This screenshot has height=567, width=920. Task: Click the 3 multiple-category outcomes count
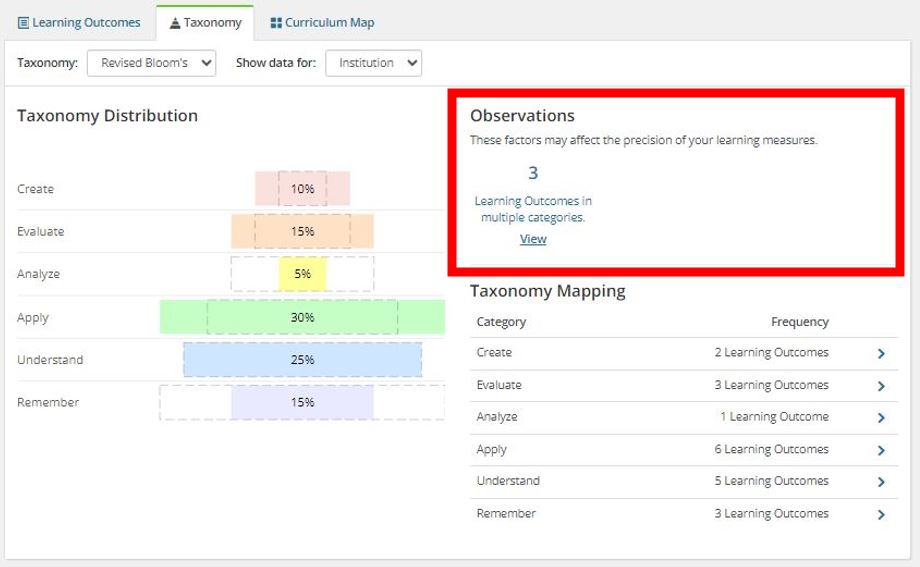pyautogui.click(x=533, y=173)
